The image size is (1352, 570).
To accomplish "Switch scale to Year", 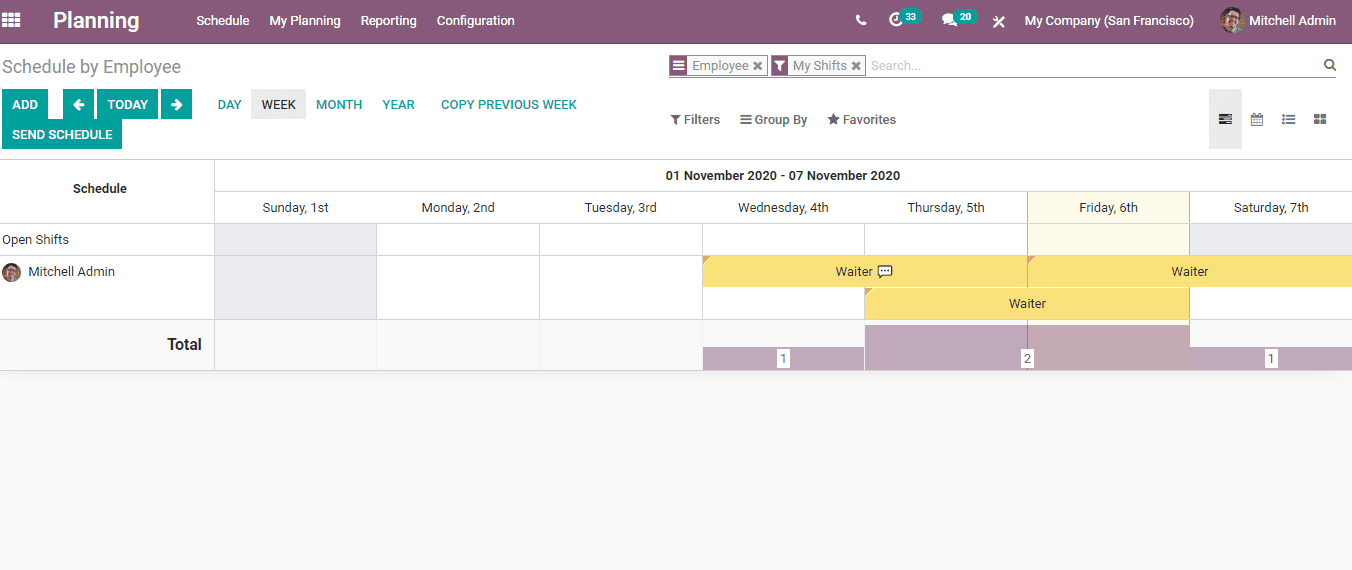I will click(398, 104).
